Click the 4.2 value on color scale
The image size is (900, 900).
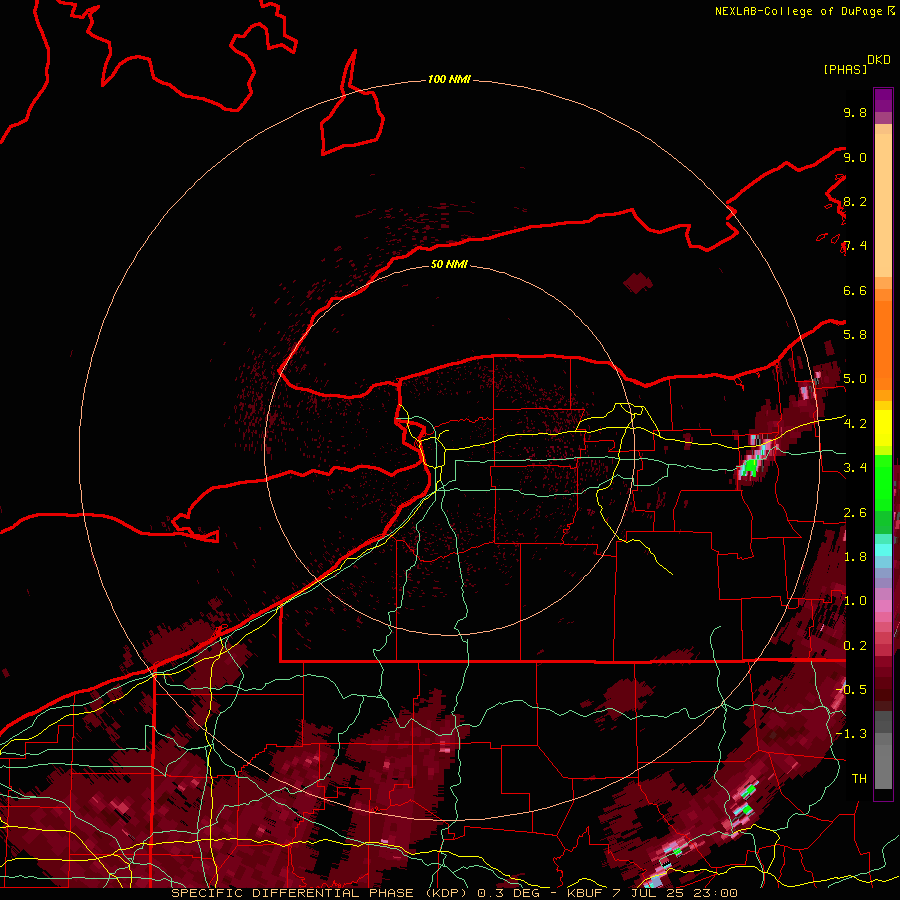click(855, 424)
